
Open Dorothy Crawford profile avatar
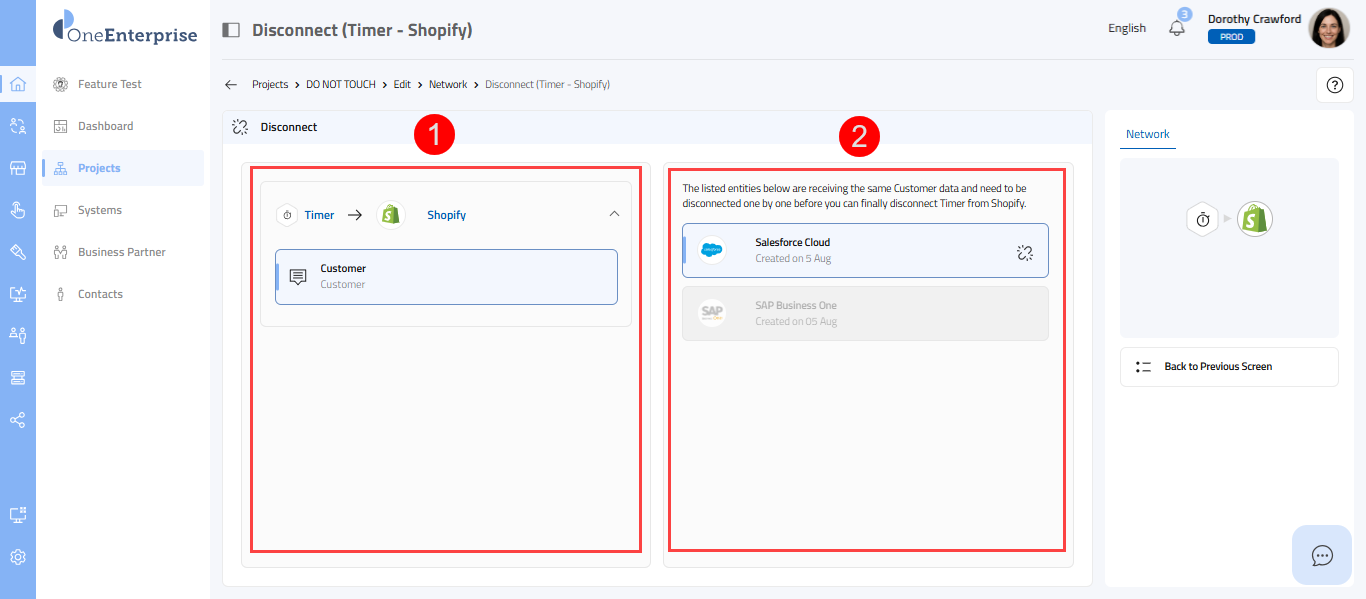[1328, 29]
